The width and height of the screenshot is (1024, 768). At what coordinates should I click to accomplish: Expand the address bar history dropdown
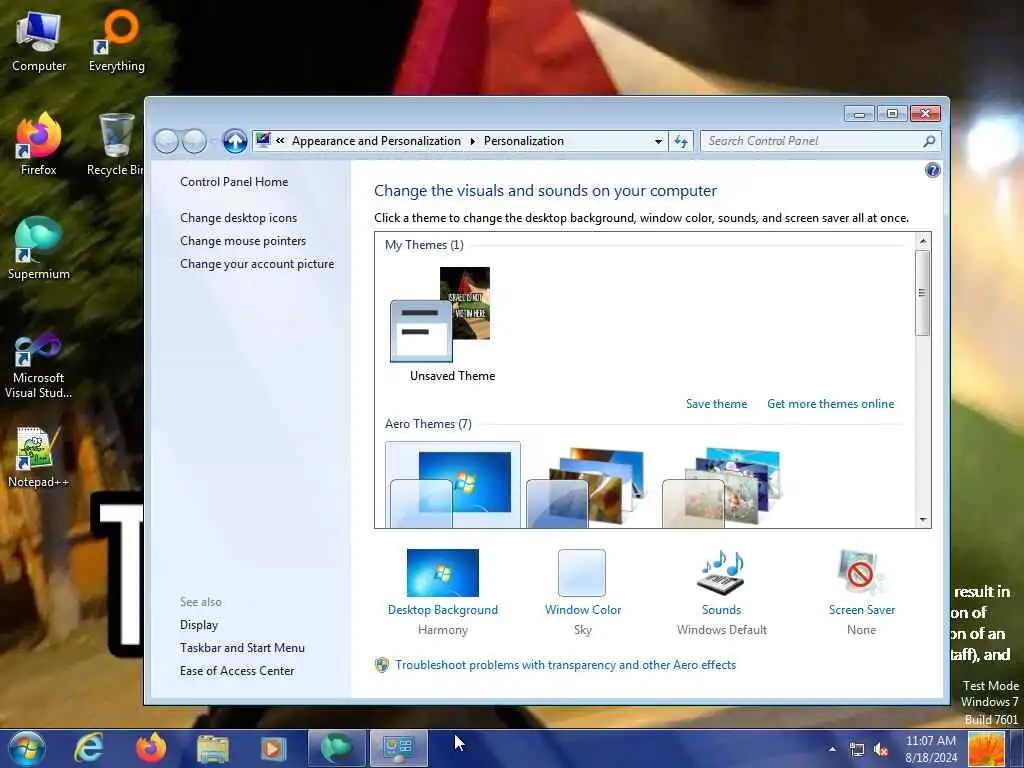point(658,141)
